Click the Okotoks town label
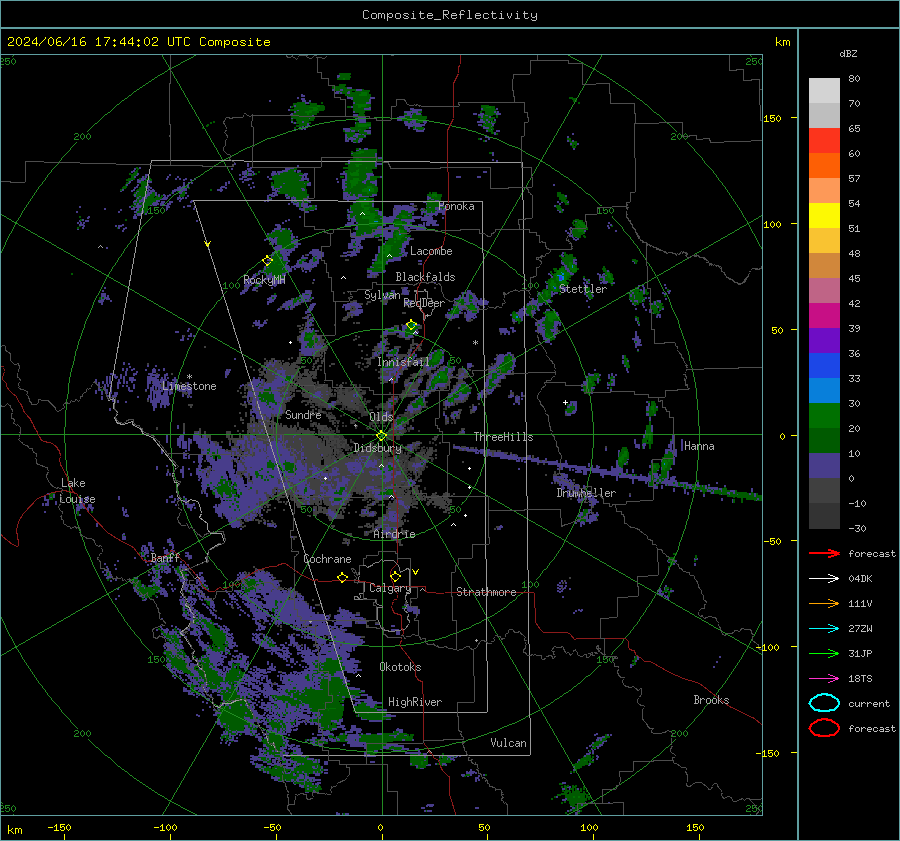This screenshot has width=900, height=841. pyautogui.click(x=400, y=668)
